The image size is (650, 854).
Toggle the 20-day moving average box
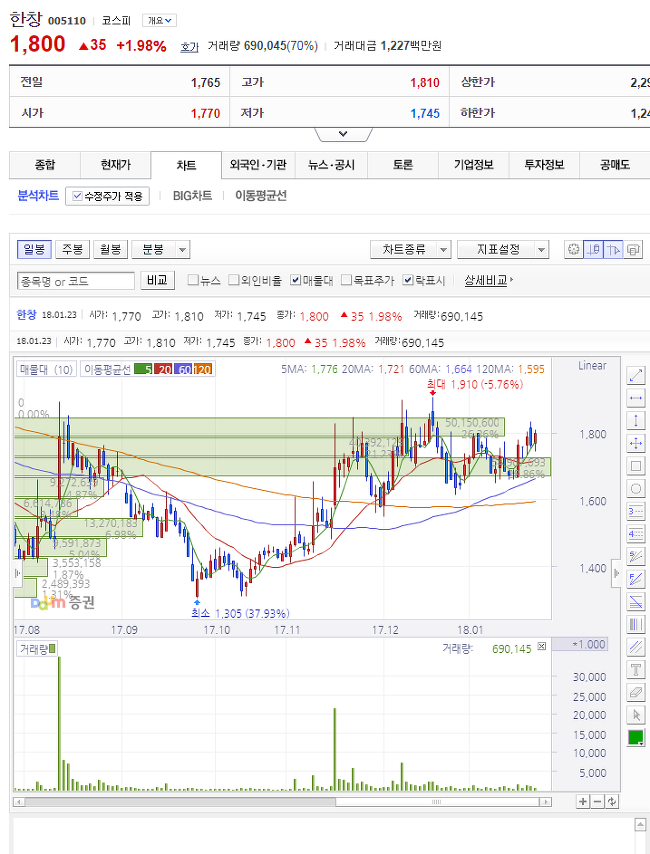(x=162, y=369)
